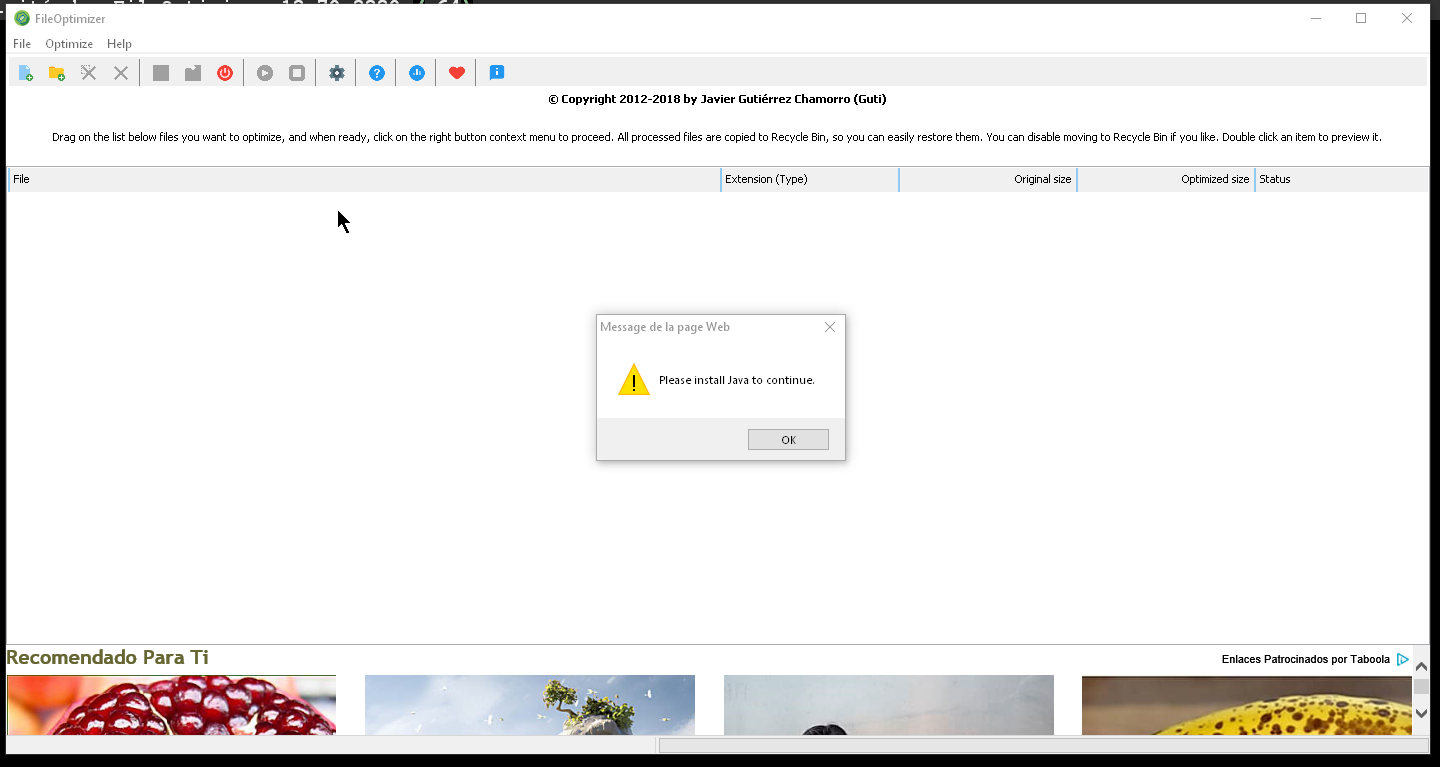The height and width of the screenshot is (767, 1440).
Task: Click the blue statistics chart icon
Action: tap(417, 73)
